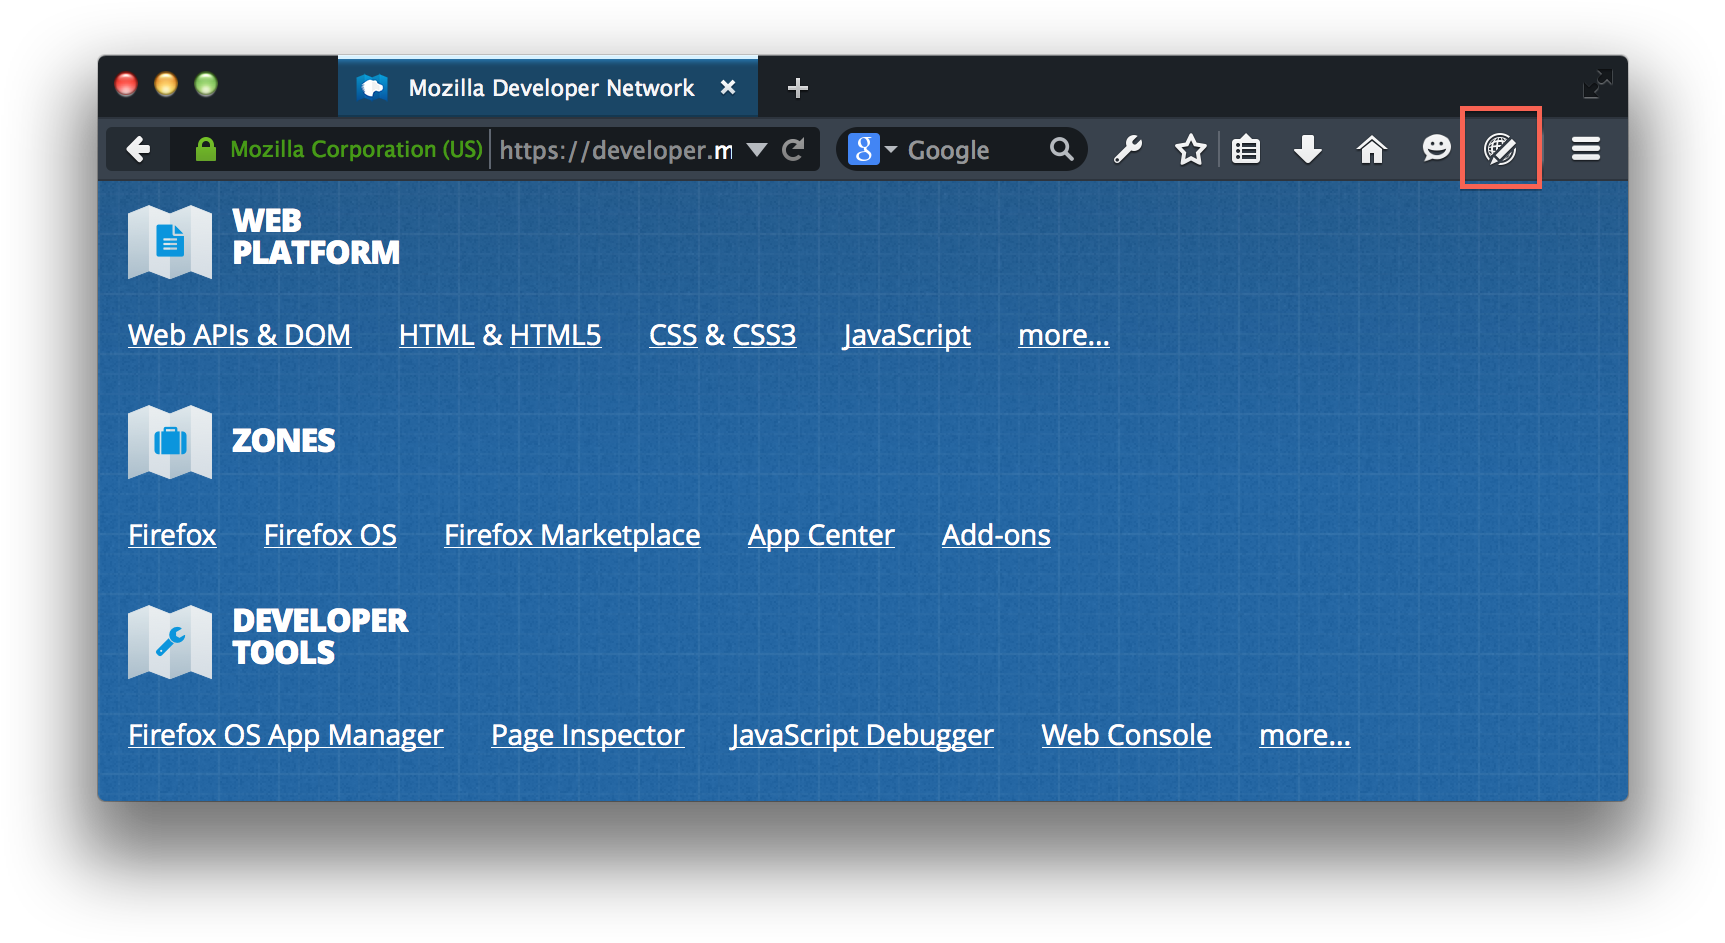Open the URL history dropdown arrow

757,150
